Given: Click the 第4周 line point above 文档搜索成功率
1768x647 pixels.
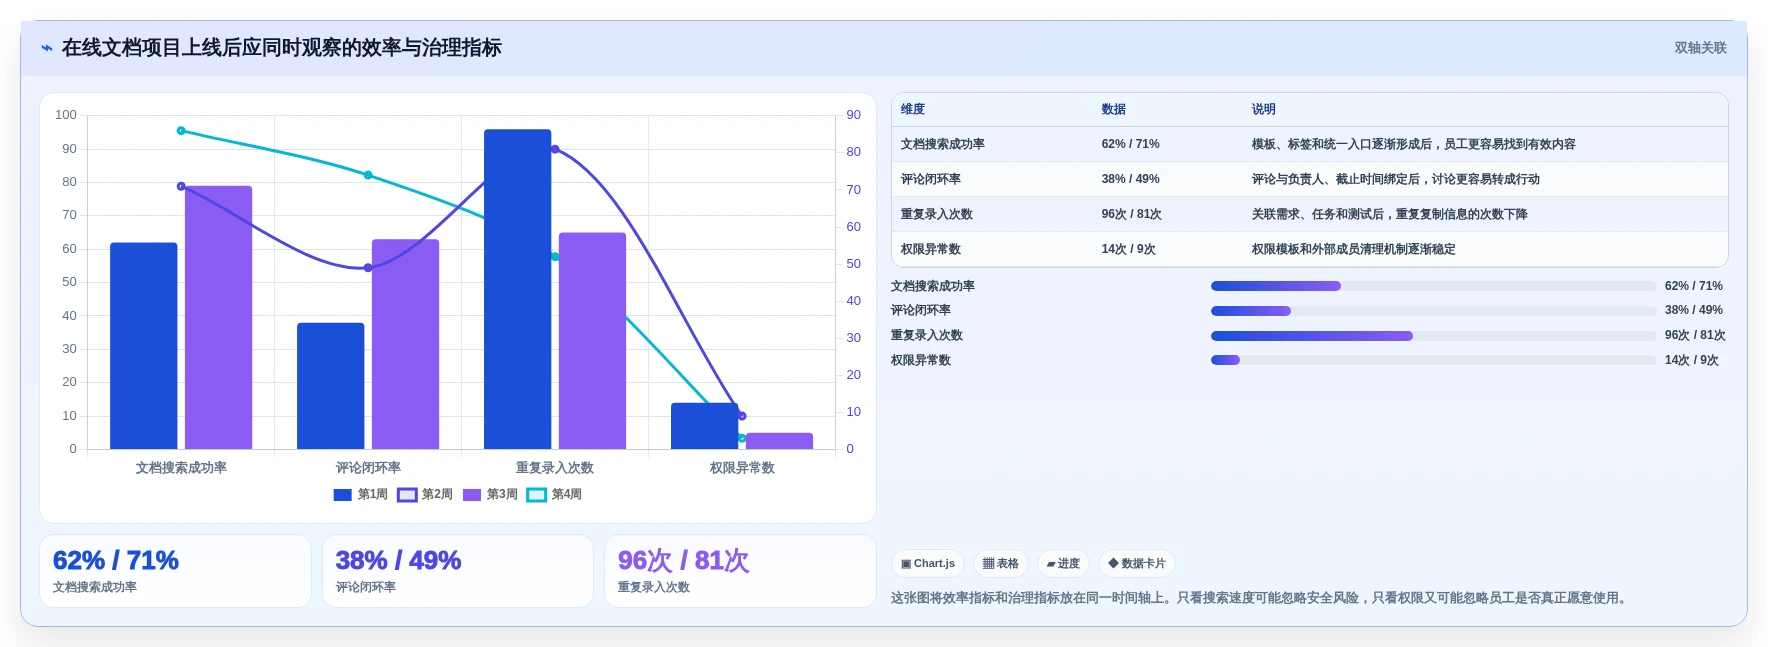Looking at the screenshot, I should 181,131.
